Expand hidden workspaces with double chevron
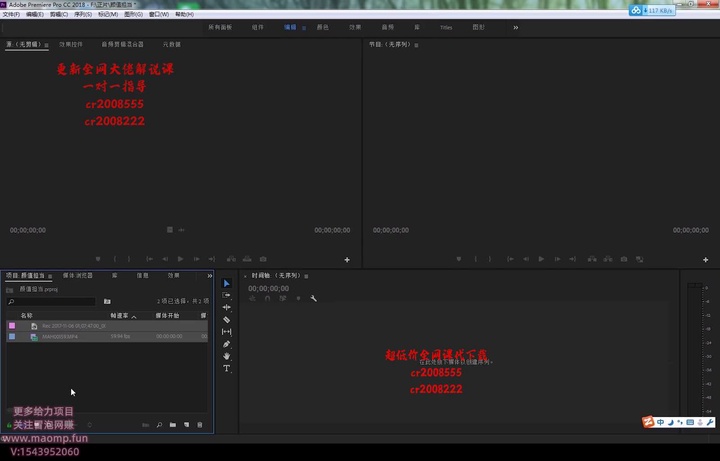The height and width of the screenshot is (461, 720). (x=516, y=27)
